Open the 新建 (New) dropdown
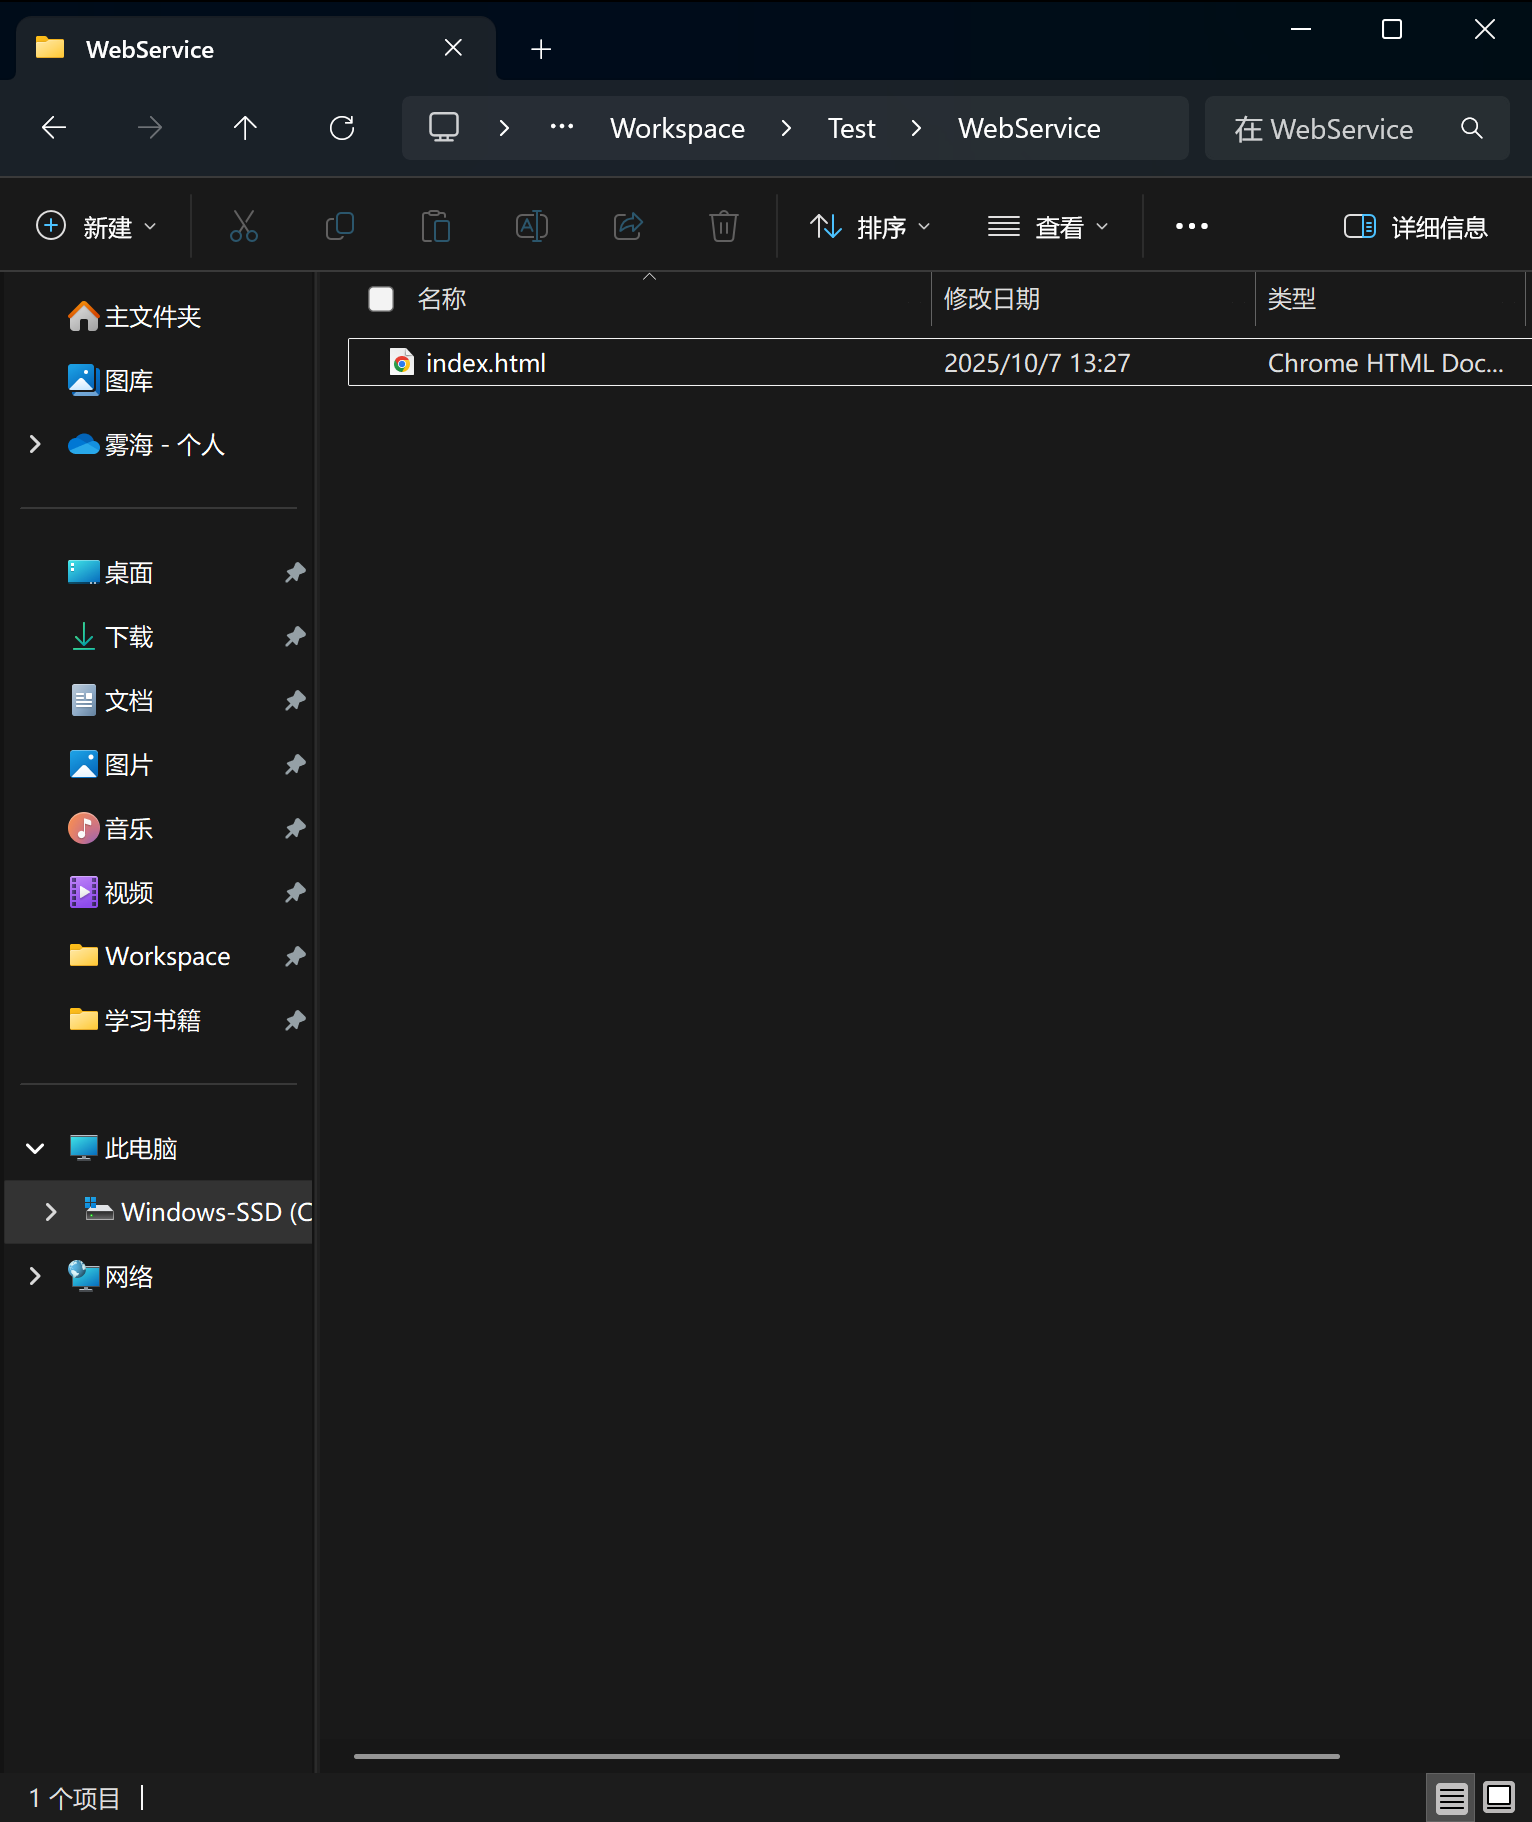This screenshot has width=1532, height=1822. 97,227
